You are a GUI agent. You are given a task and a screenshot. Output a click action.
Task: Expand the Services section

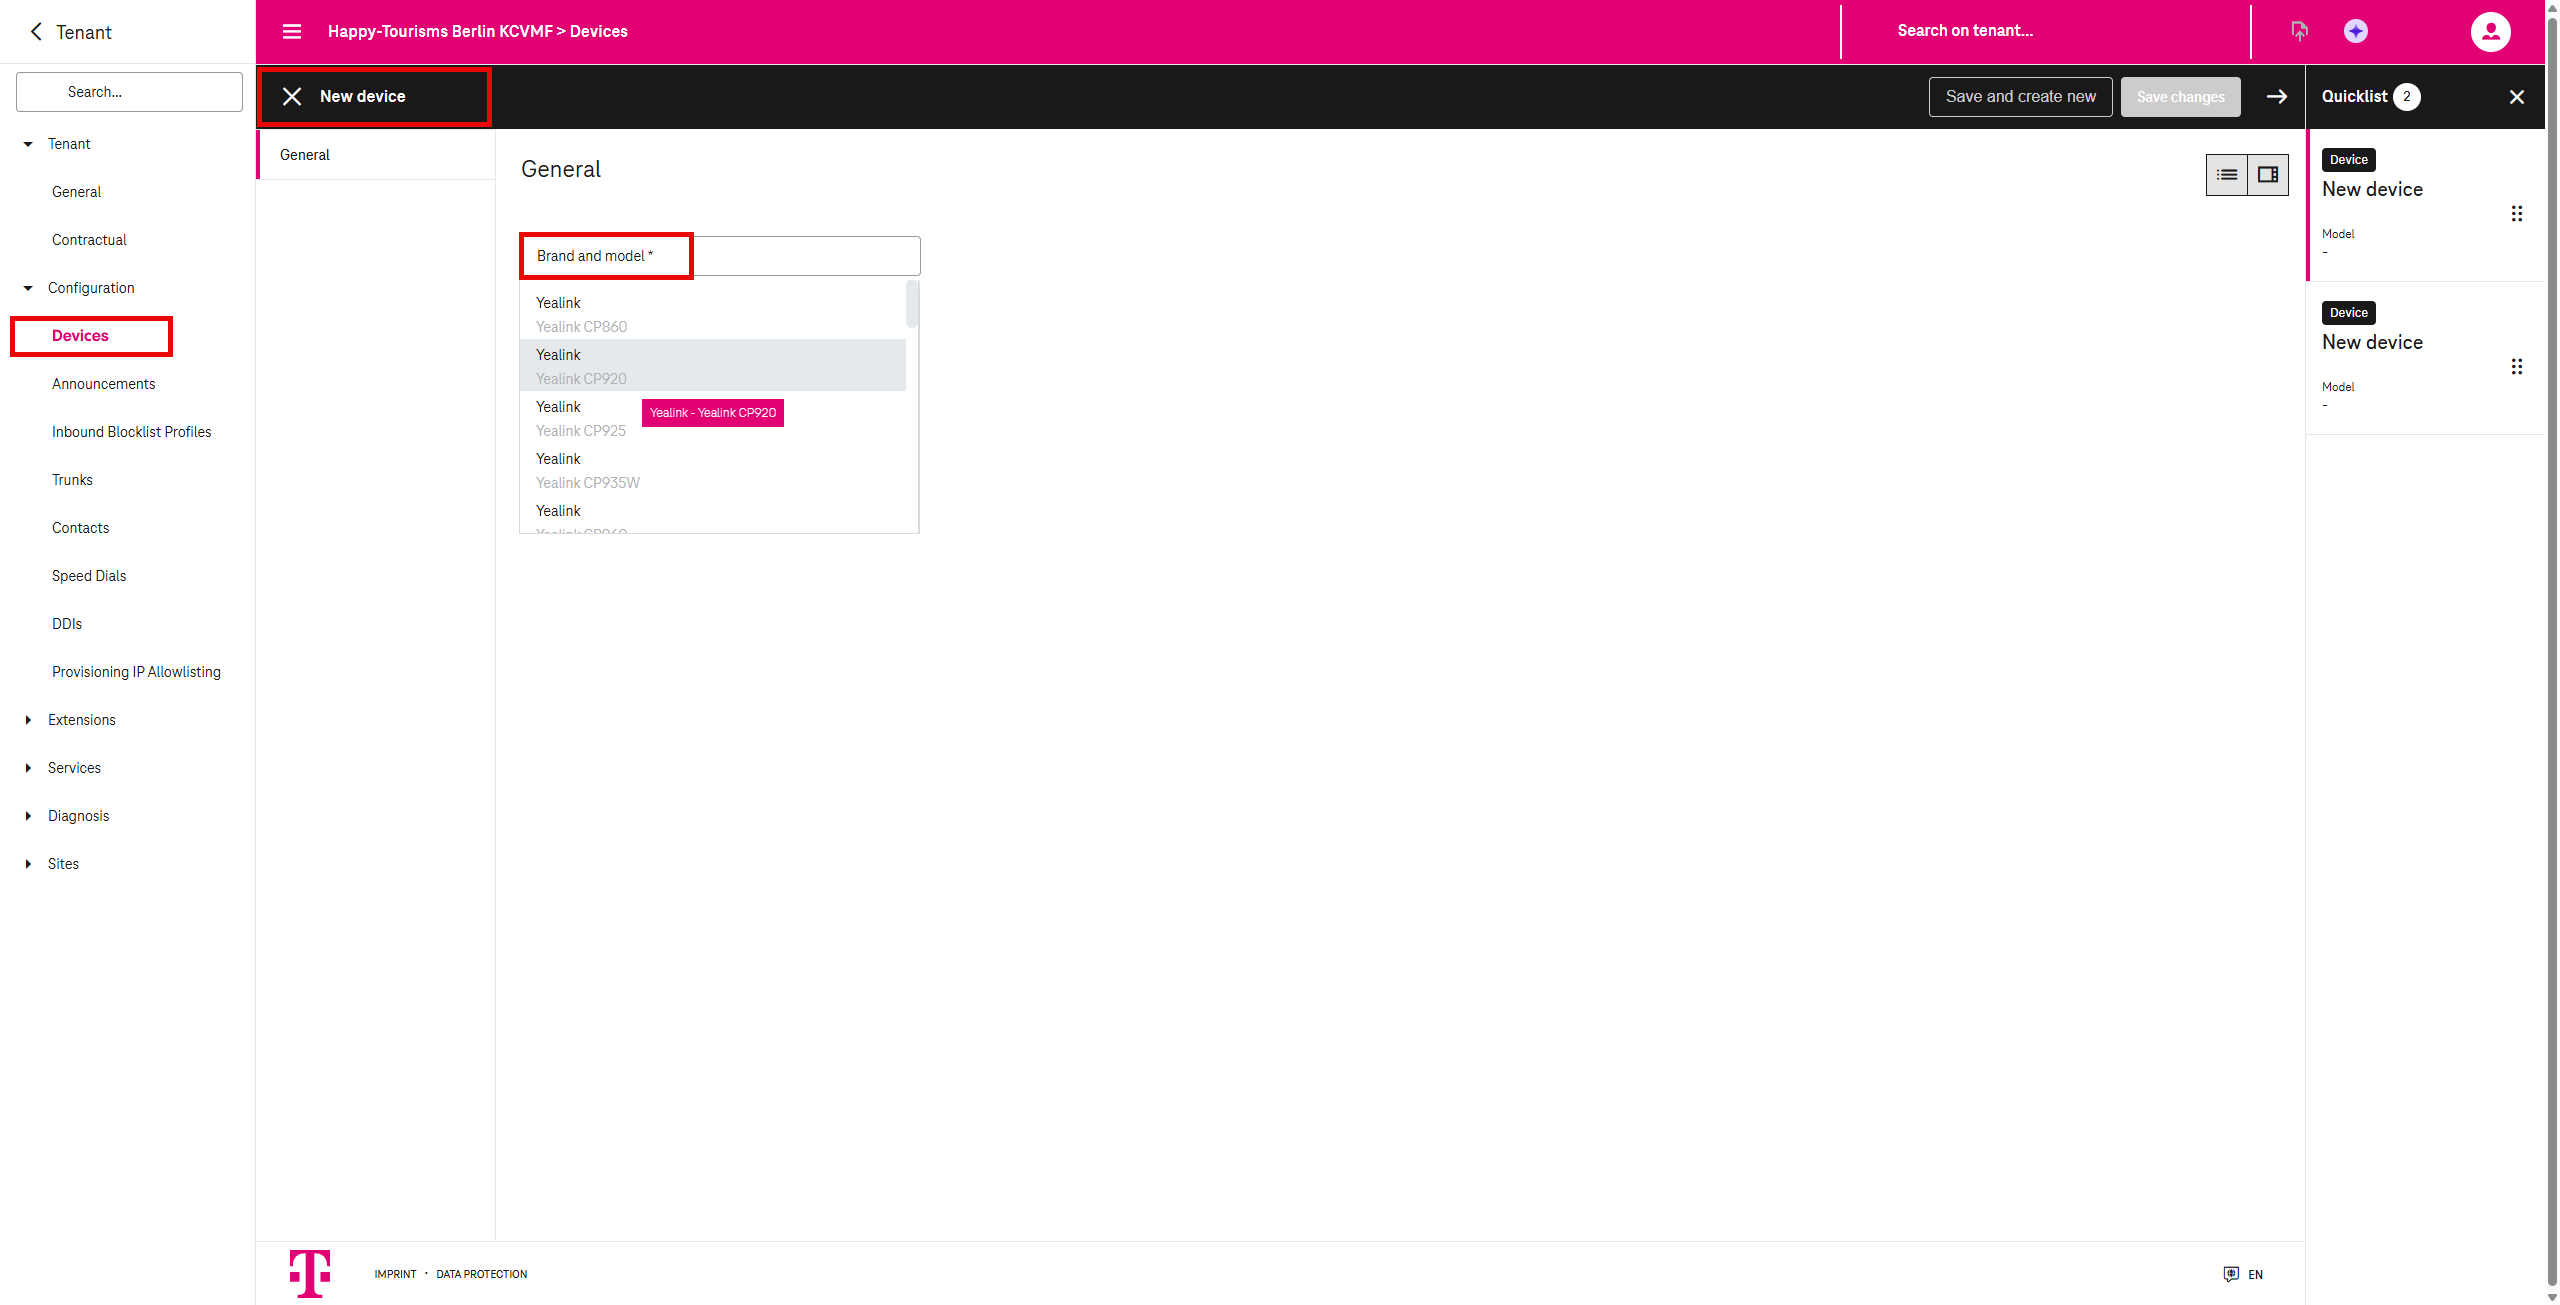[28, 768]
